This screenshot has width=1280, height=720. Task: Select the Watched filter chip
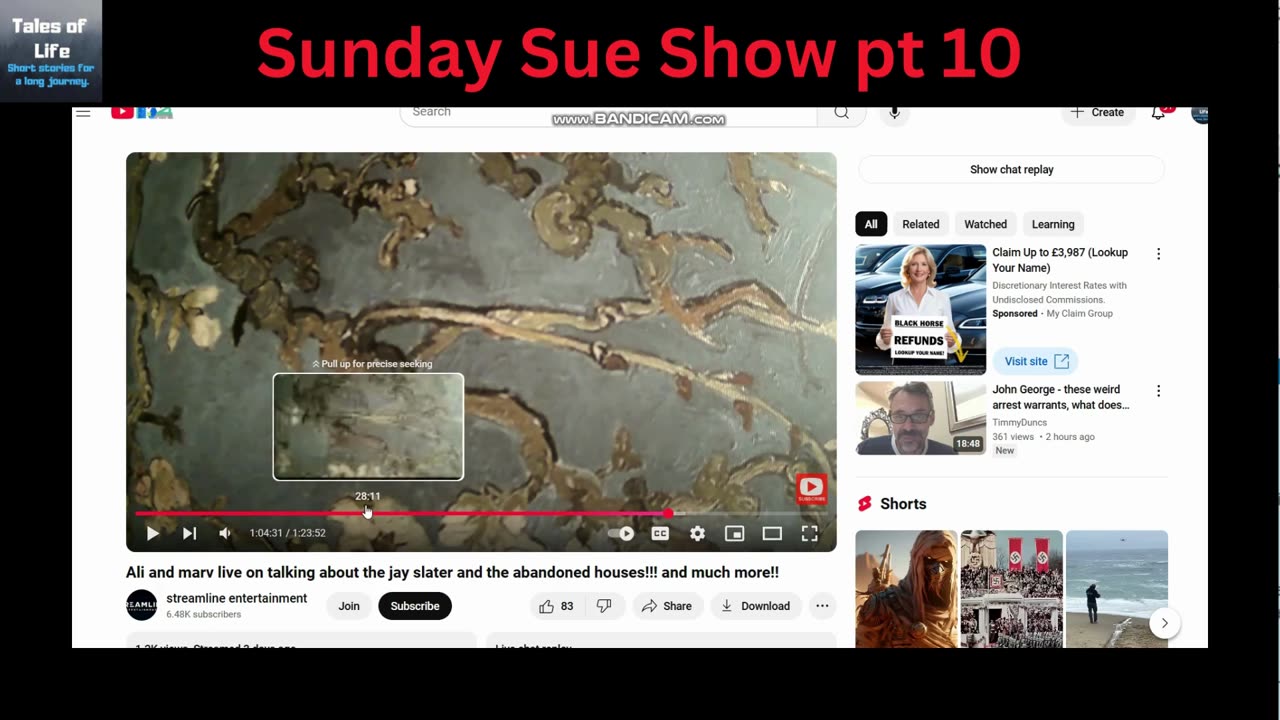pyautogui.click(x=986, y=225)
